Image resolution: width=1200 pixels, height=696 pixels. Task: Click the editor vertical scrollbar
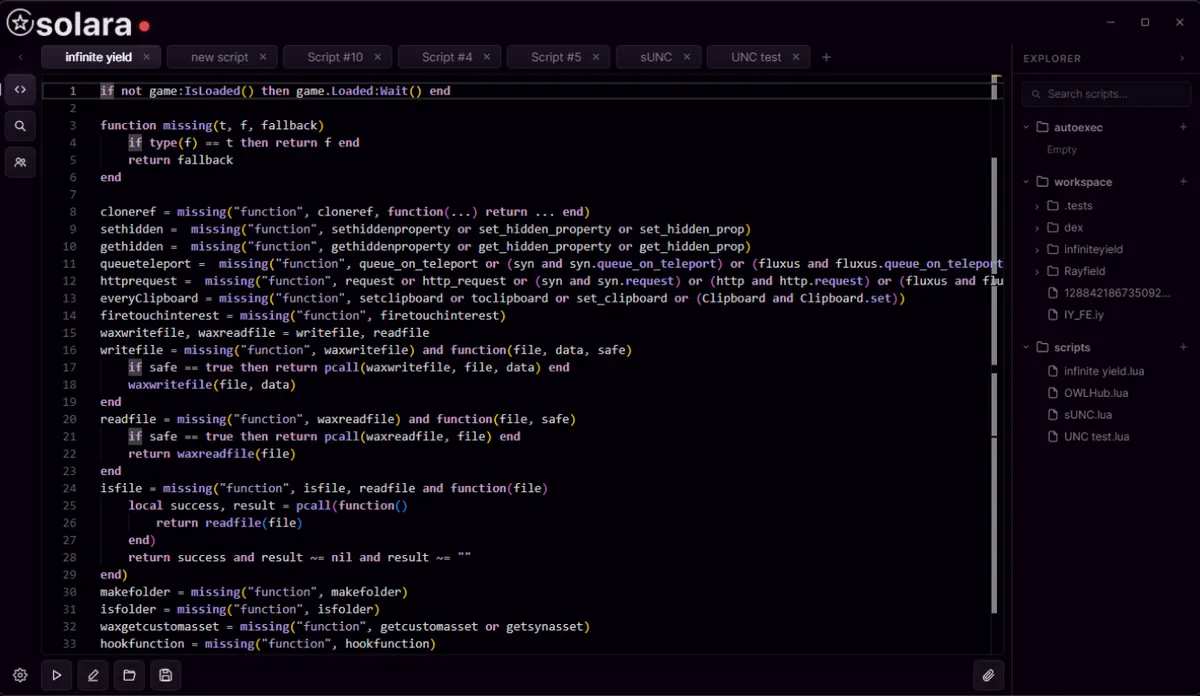point(994,386)
